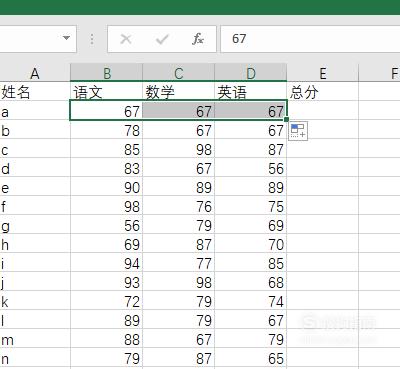
Task: Click the 姓名 header cell
Action: pos(35,92)
